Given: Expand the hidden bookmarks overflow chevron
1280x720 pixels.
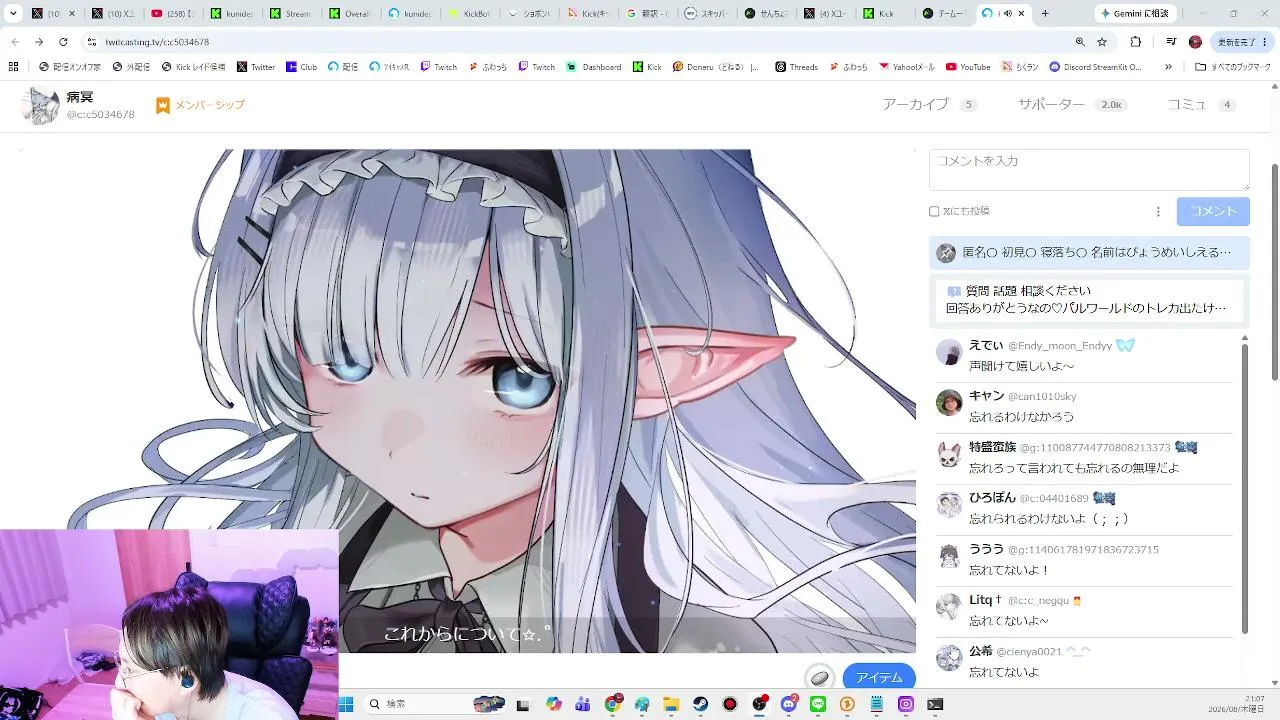Looking at the screenshot, I should 1168,67.
